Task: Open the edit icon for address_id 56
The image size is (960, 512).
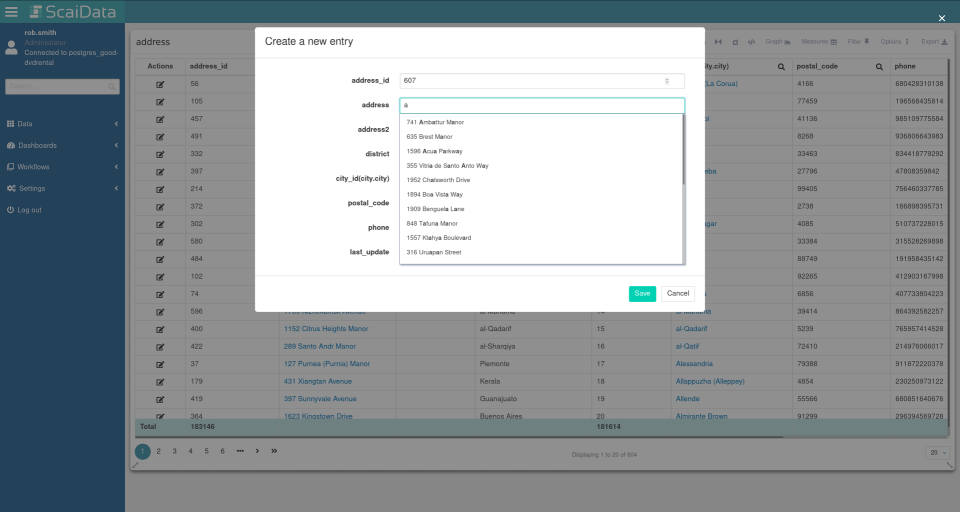Action: tap(160, 85)
